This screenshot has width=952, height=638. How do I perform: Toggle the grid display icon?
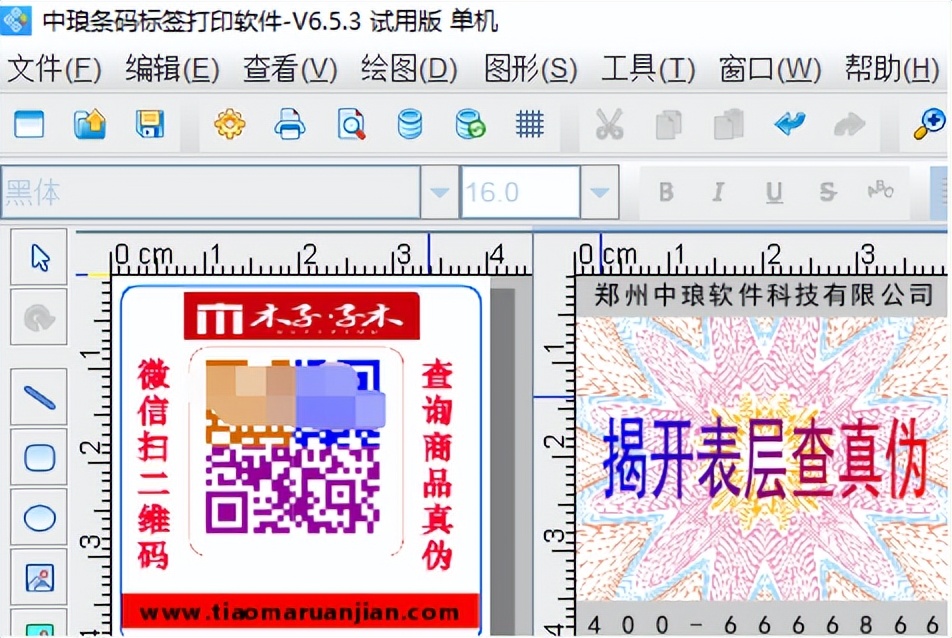[529, 124]
